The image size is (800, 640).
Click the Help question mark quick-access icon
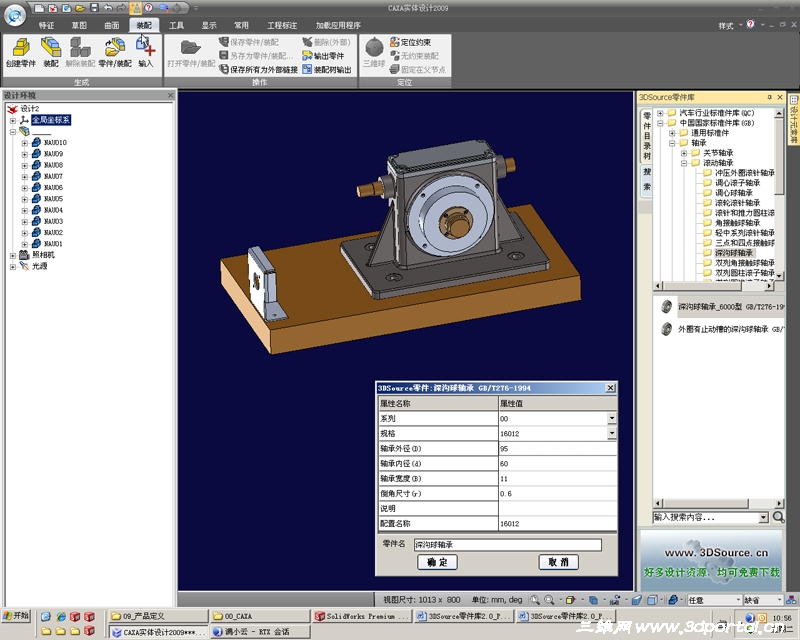pyautogui.click(x=148, y=8)
